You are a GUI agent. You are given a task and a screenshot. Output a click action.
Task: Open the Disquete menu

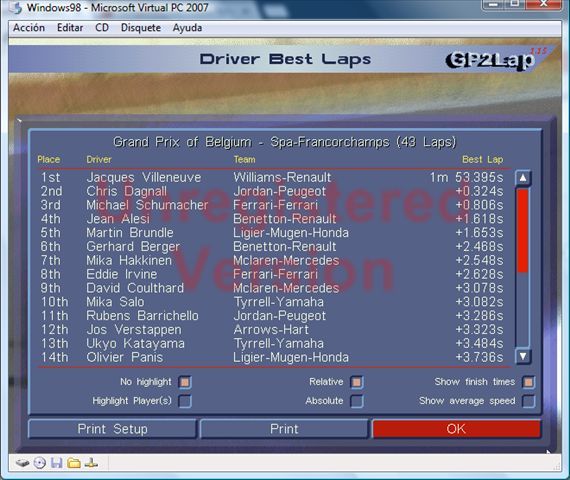point(141,28)
